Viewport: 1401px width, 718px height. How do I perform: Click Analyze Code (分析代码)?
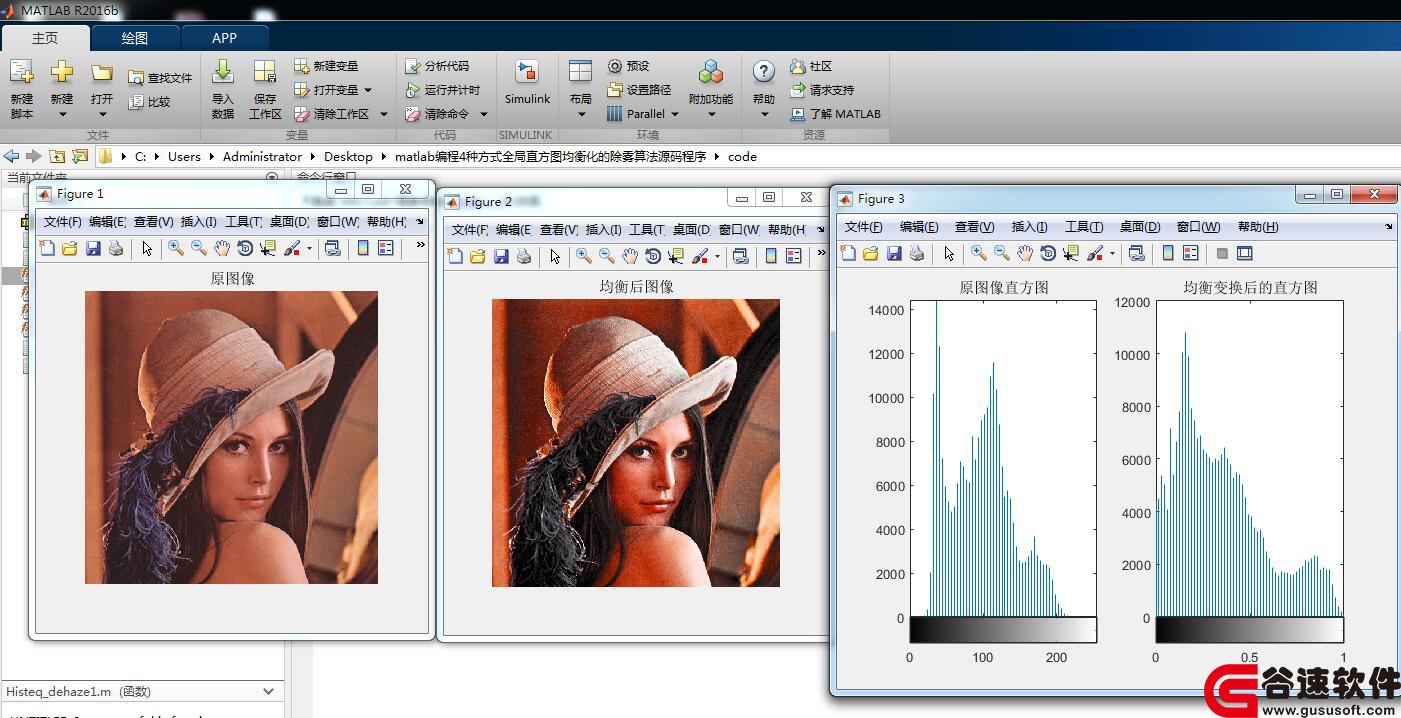coord(437,66)
